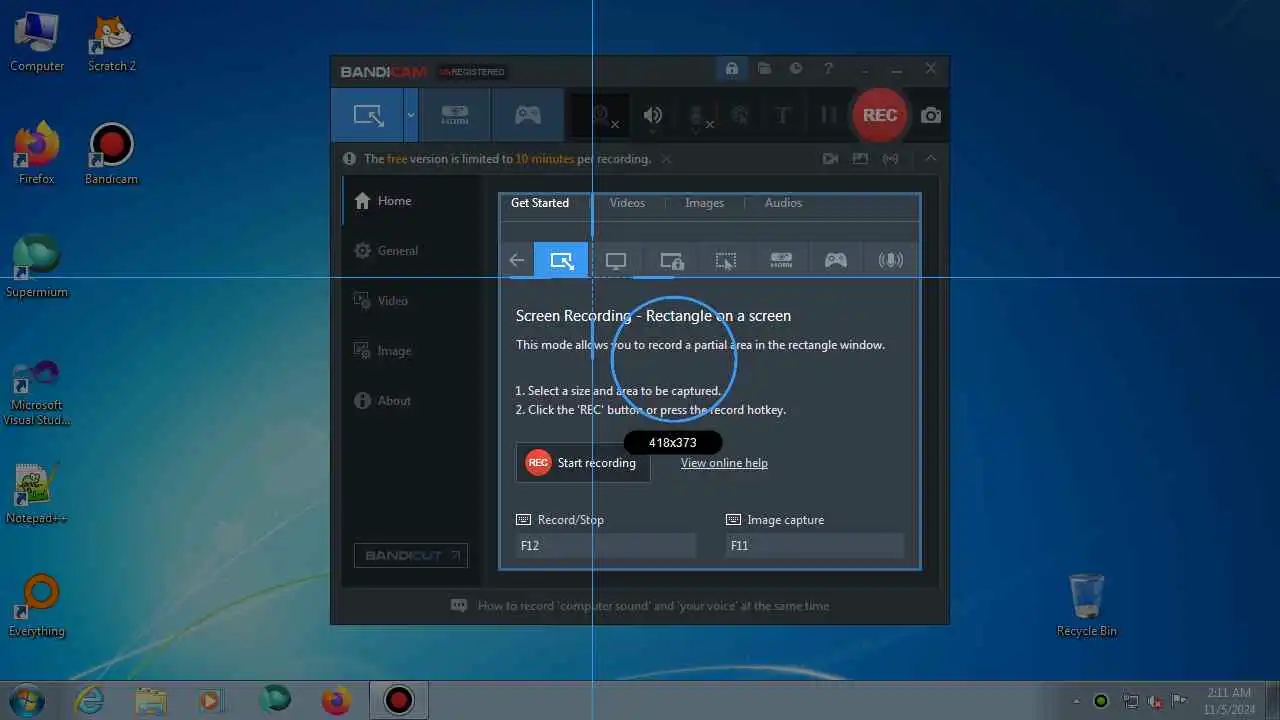Open the scheduled recording clock icon
The height and width of the screenshot is (720, 1280).
[x=796, y=69]
